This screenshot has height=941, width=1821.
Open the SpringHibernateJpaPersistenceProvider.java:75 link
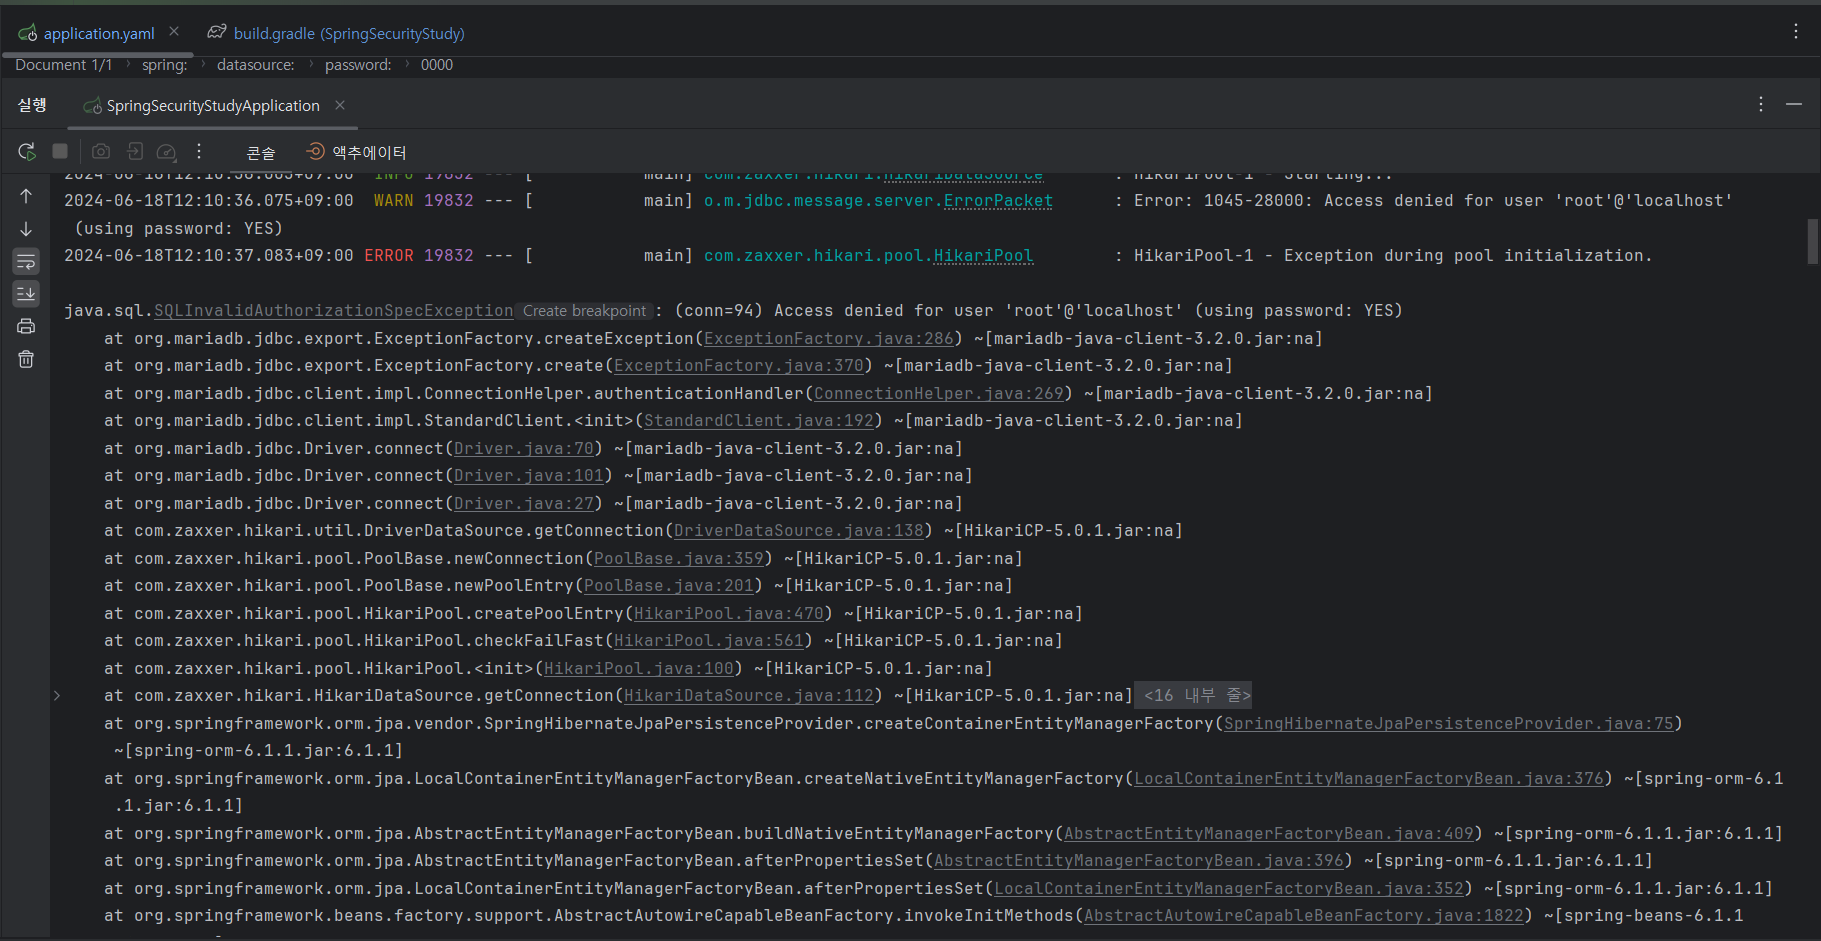click(x=1448, y=724)
